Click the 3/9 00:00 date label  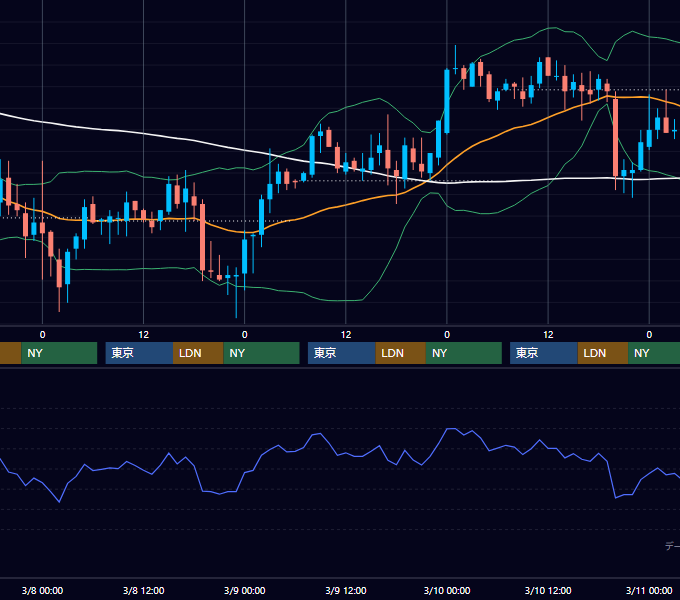(245, 590)
